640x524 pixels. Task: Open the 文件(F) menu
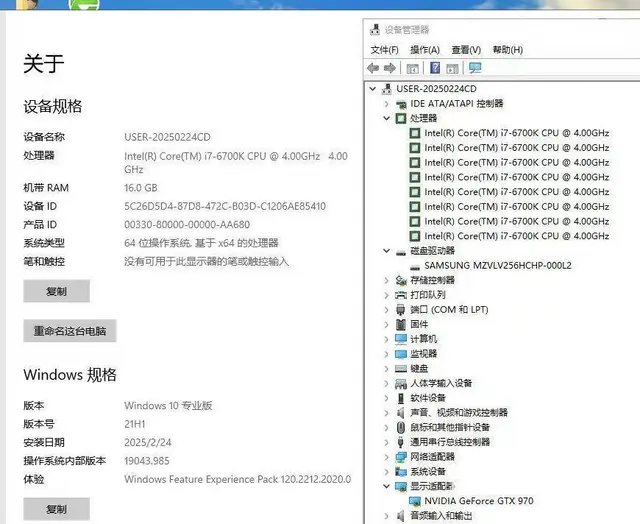pyautogui.click(x=384, y=50)
